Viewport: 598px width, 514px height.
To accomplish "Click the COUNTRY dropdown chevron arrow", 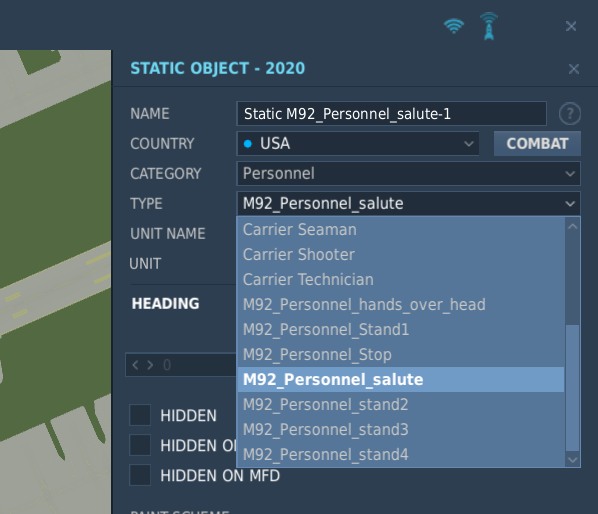I will 469,144.
